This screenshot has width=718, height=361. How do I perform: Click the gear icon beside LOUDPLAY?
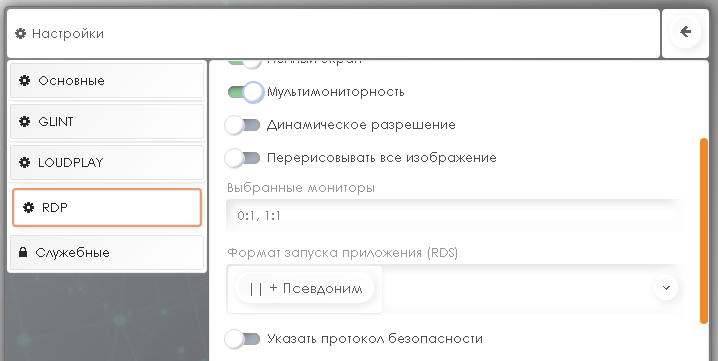[x=24, y=162]
